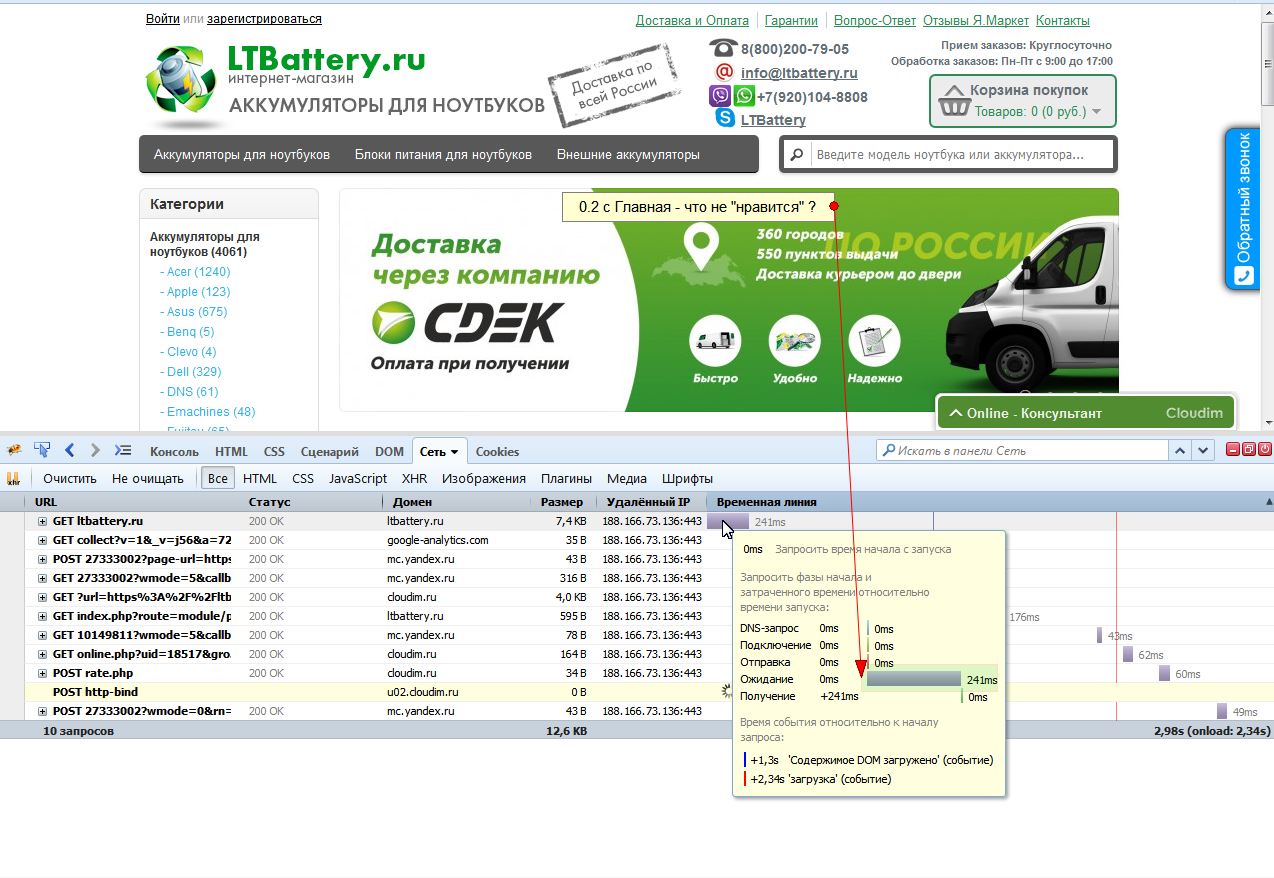Open the shopping cart dropdown arrow

pyautogui.click(x=1097, y=112)
